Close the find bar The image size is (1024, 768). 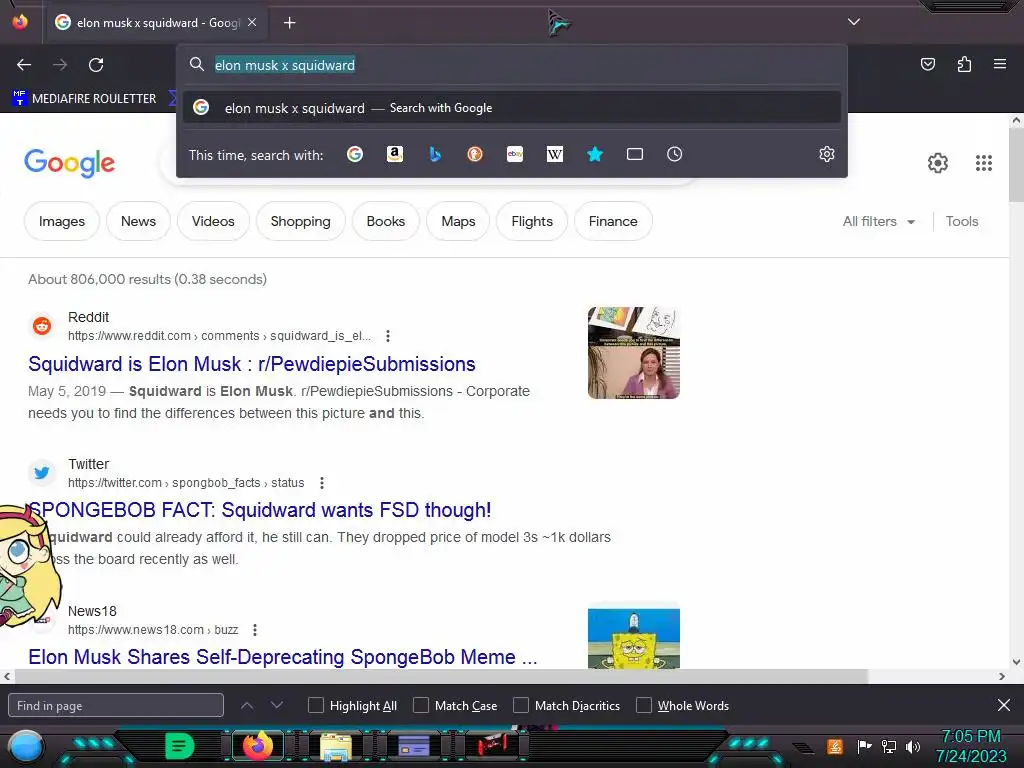(1004, 705)
